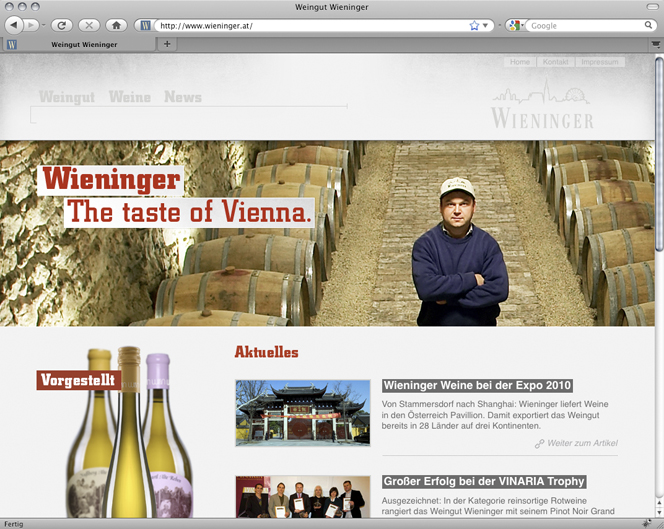This screenshot has width=664, height=529.
Task: Click the vertical page scrollbar thumb
Action: point(659,155)
